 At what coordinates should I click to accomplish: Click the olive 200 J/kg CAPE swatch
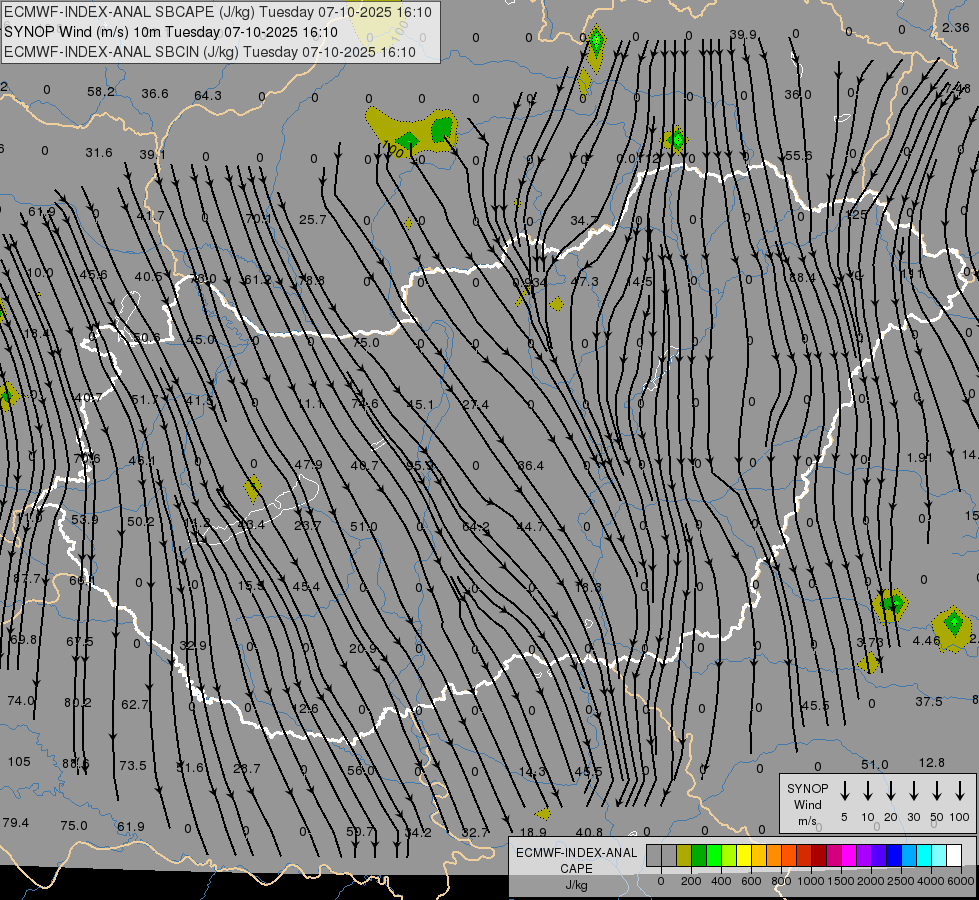(x=684, y=855)
